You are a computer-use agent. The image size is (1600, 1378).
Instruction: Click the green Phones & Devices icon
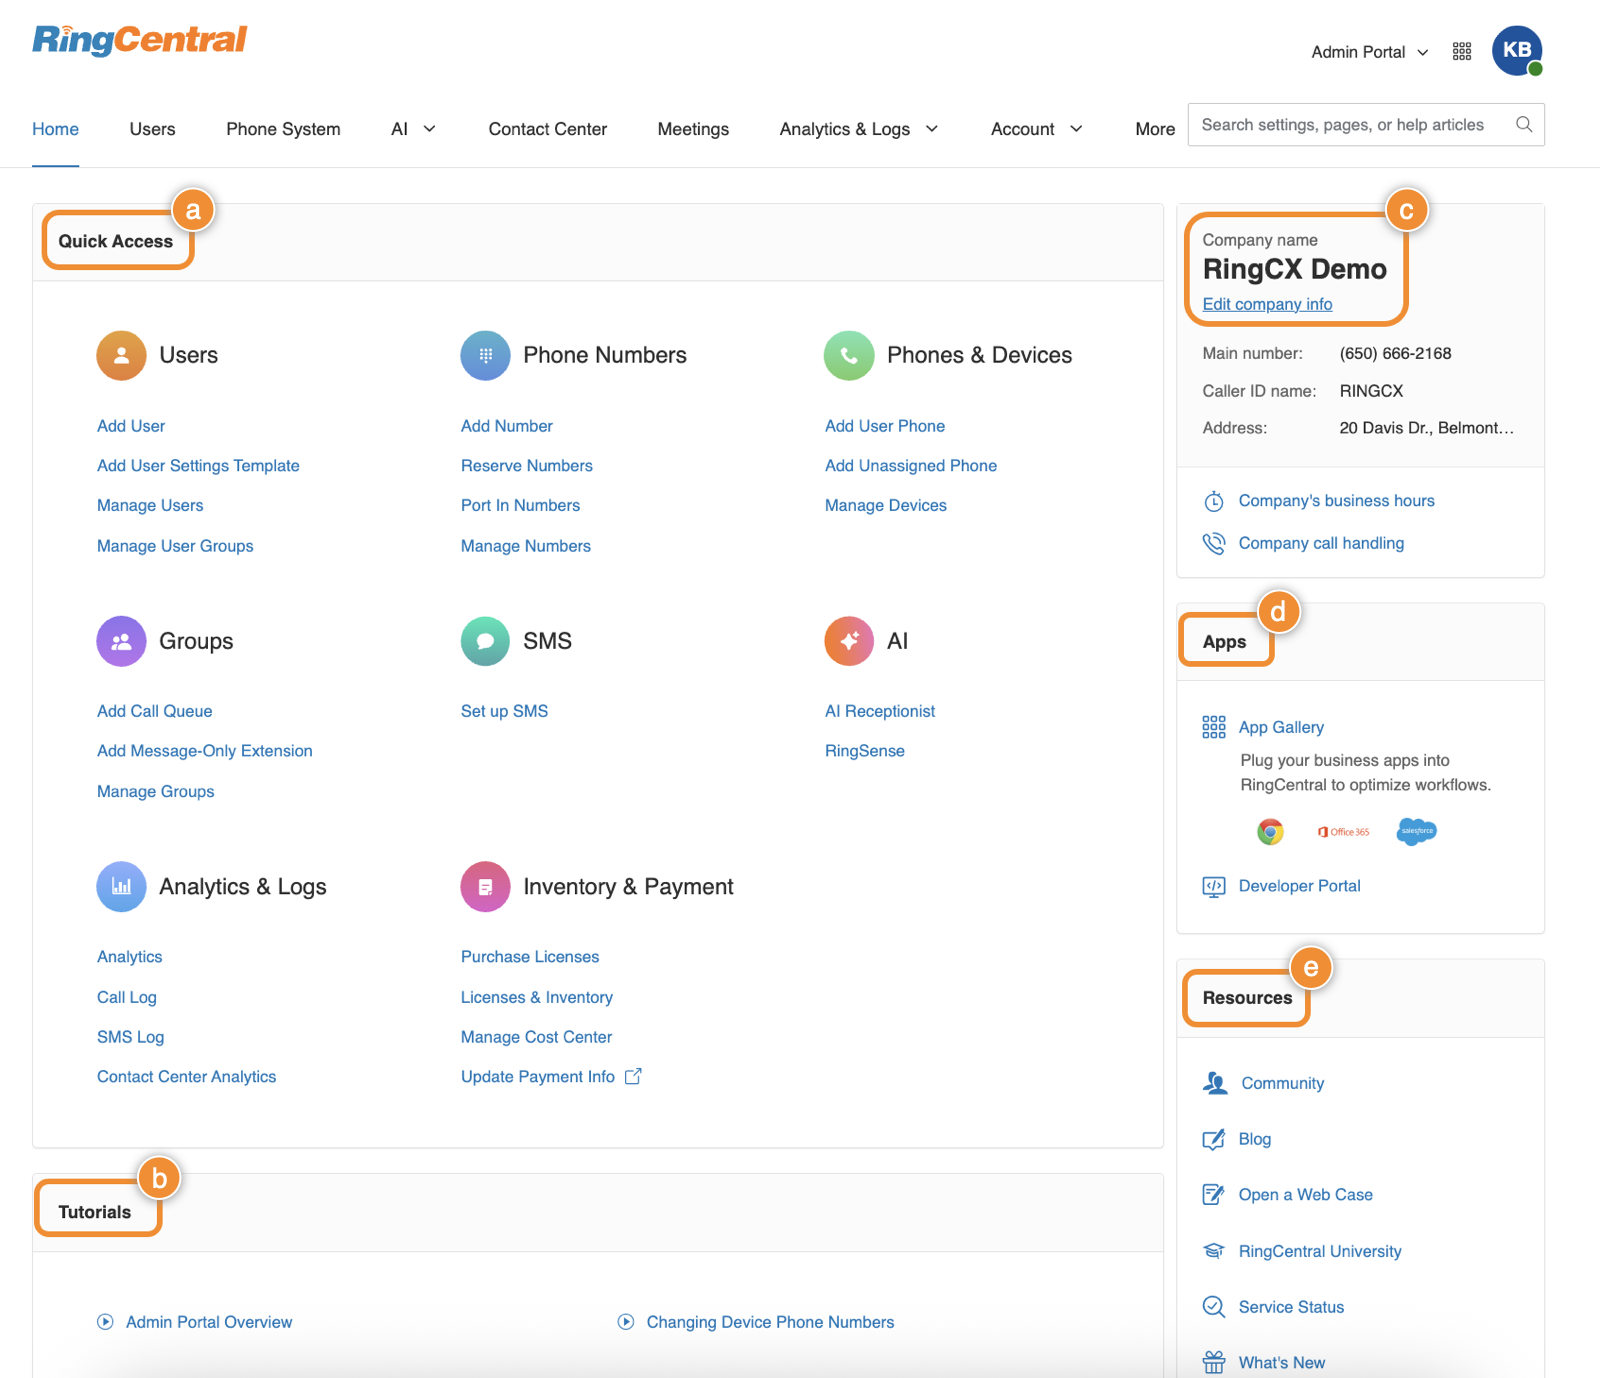click(849, 355)
